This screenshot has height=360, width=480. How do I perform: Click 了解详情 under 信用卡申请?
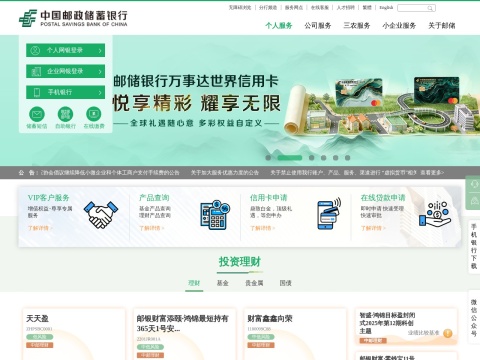click(x=262, y=228)
